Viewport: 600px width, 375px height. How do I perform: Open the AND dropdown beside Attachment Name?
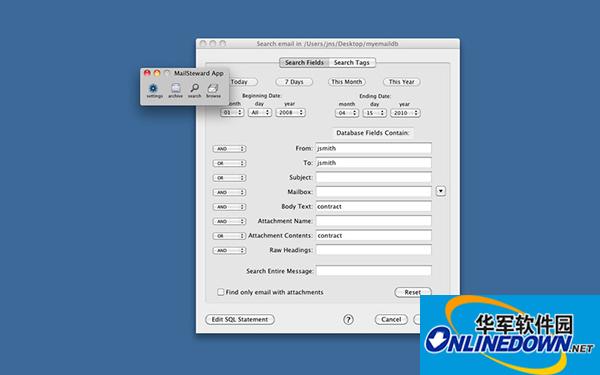click(x=229, y=221)
